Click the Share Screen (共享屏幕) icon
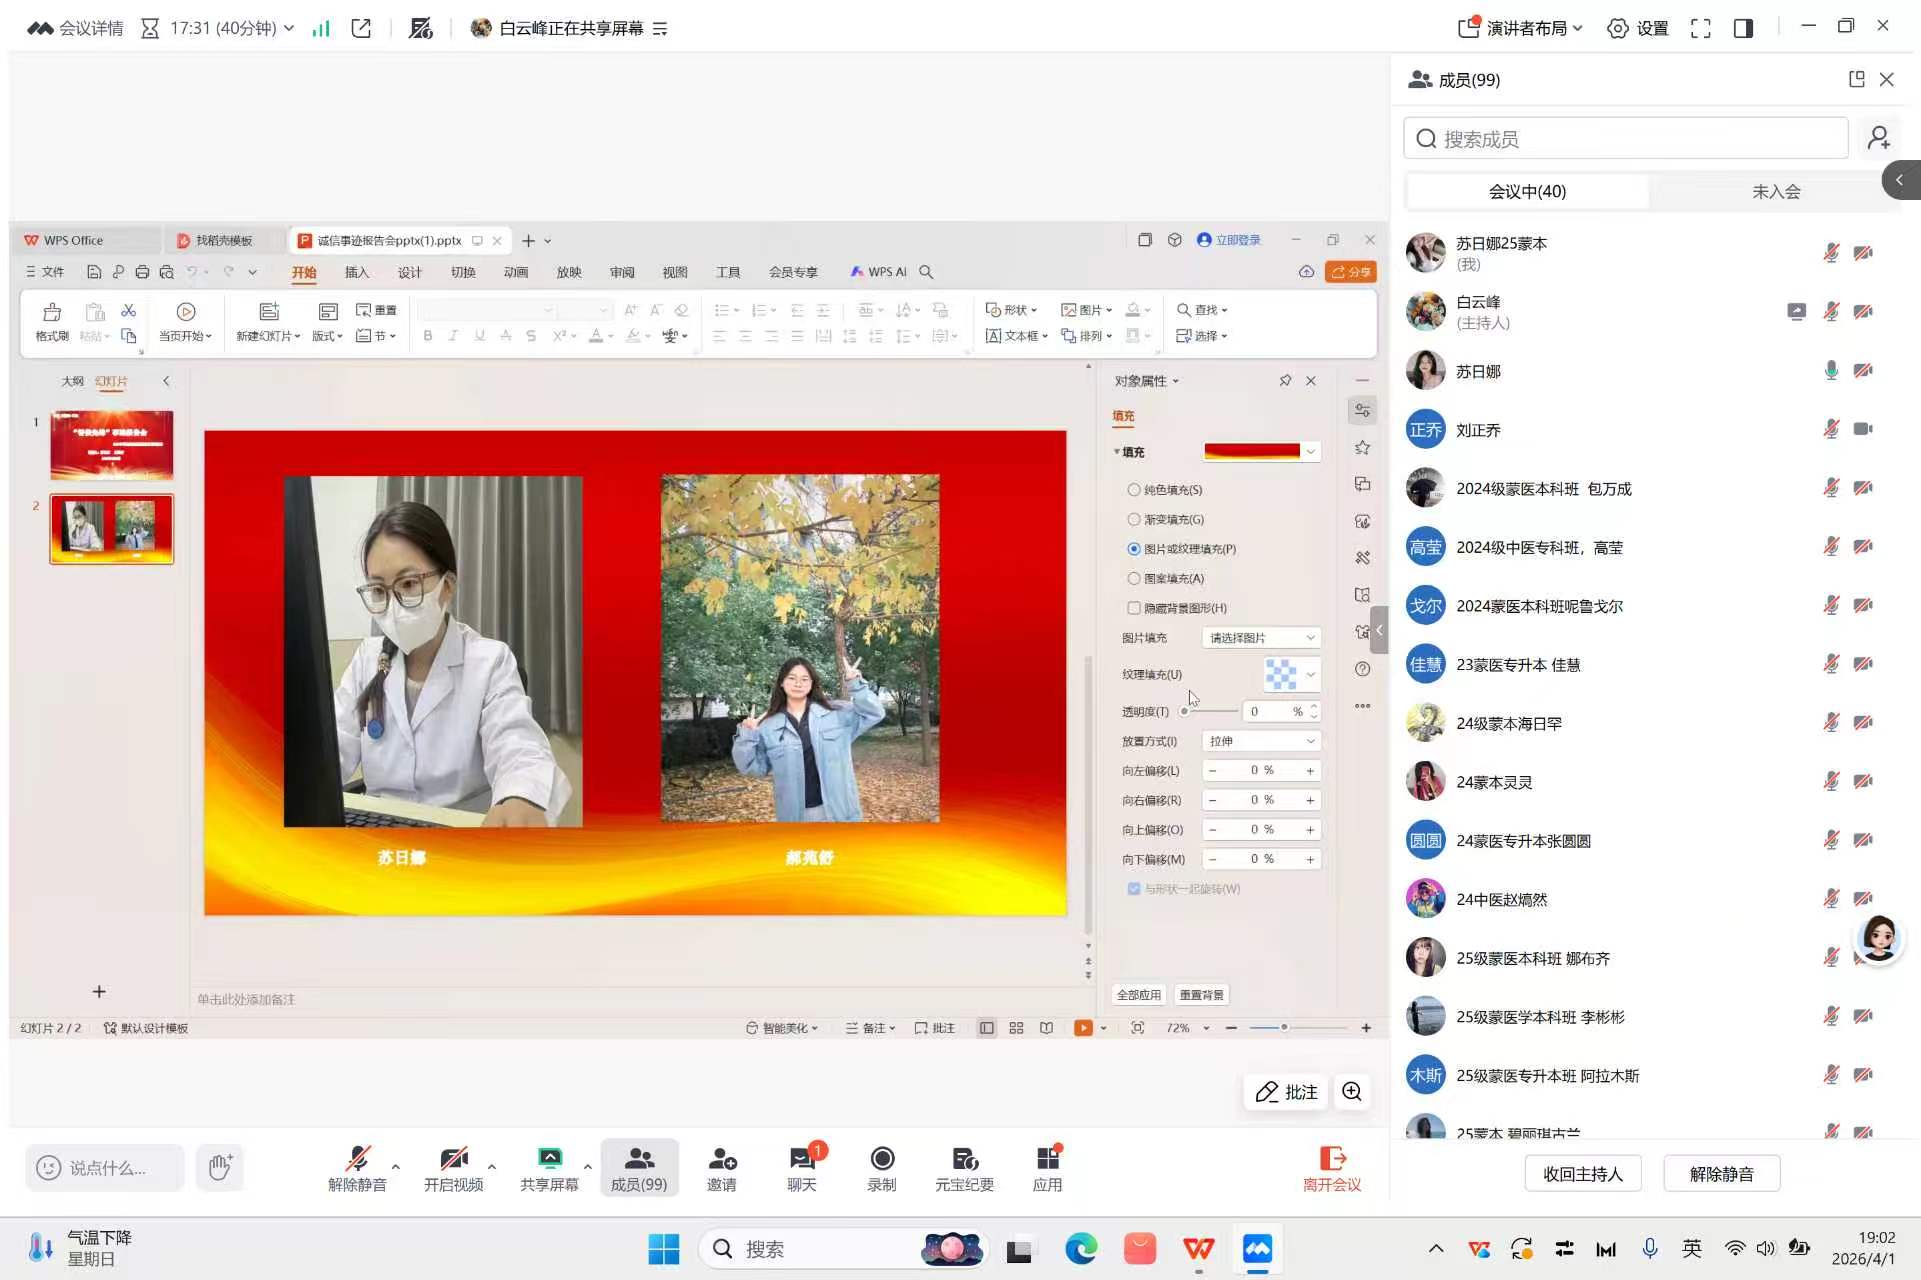 pos(549,1159)
